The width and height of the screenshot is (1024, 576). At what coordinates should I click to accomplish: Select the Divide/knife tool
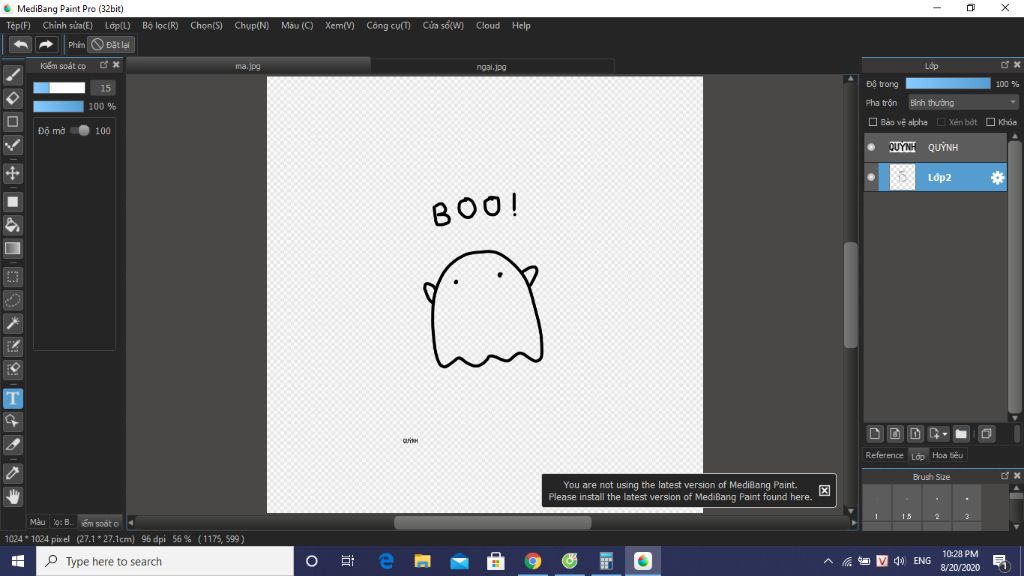coord(12,445)
